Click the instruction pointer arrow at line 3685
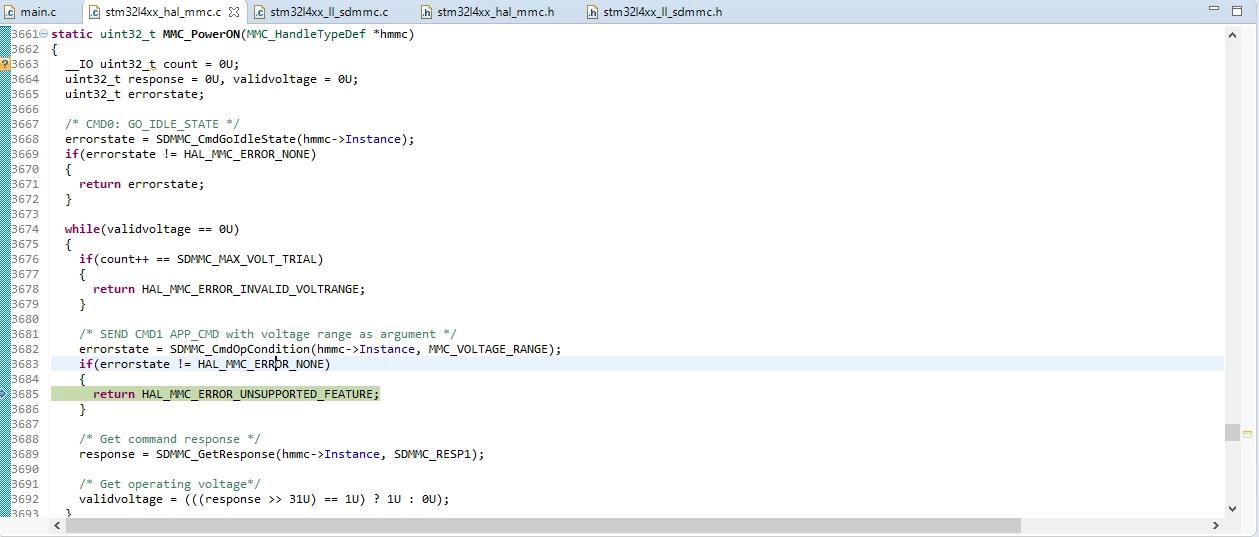The height and width of the screenshot is (537, 1259). coord(5,394)
